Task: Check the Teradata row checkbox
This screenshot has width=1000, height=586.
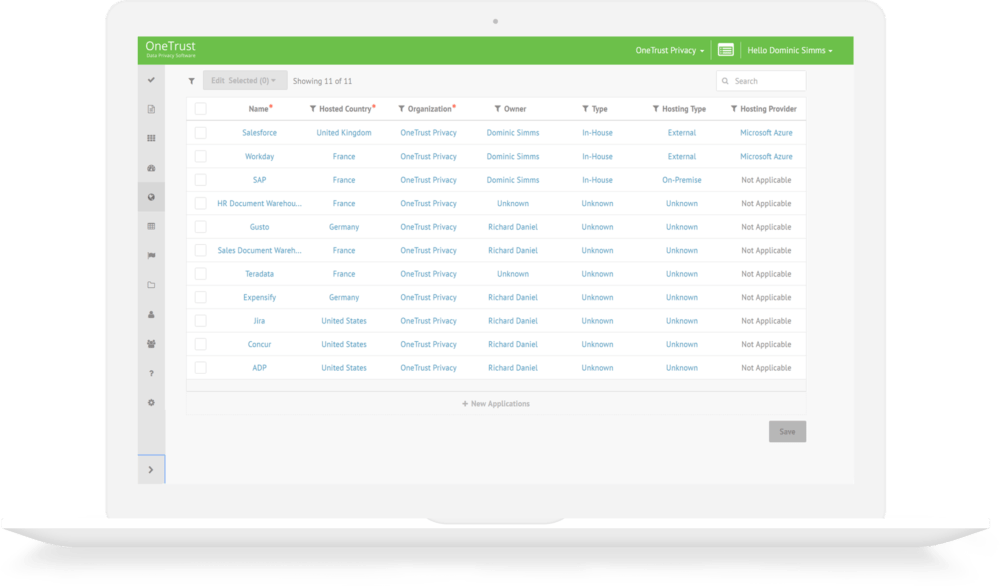Action: click(x=200, y=274)
